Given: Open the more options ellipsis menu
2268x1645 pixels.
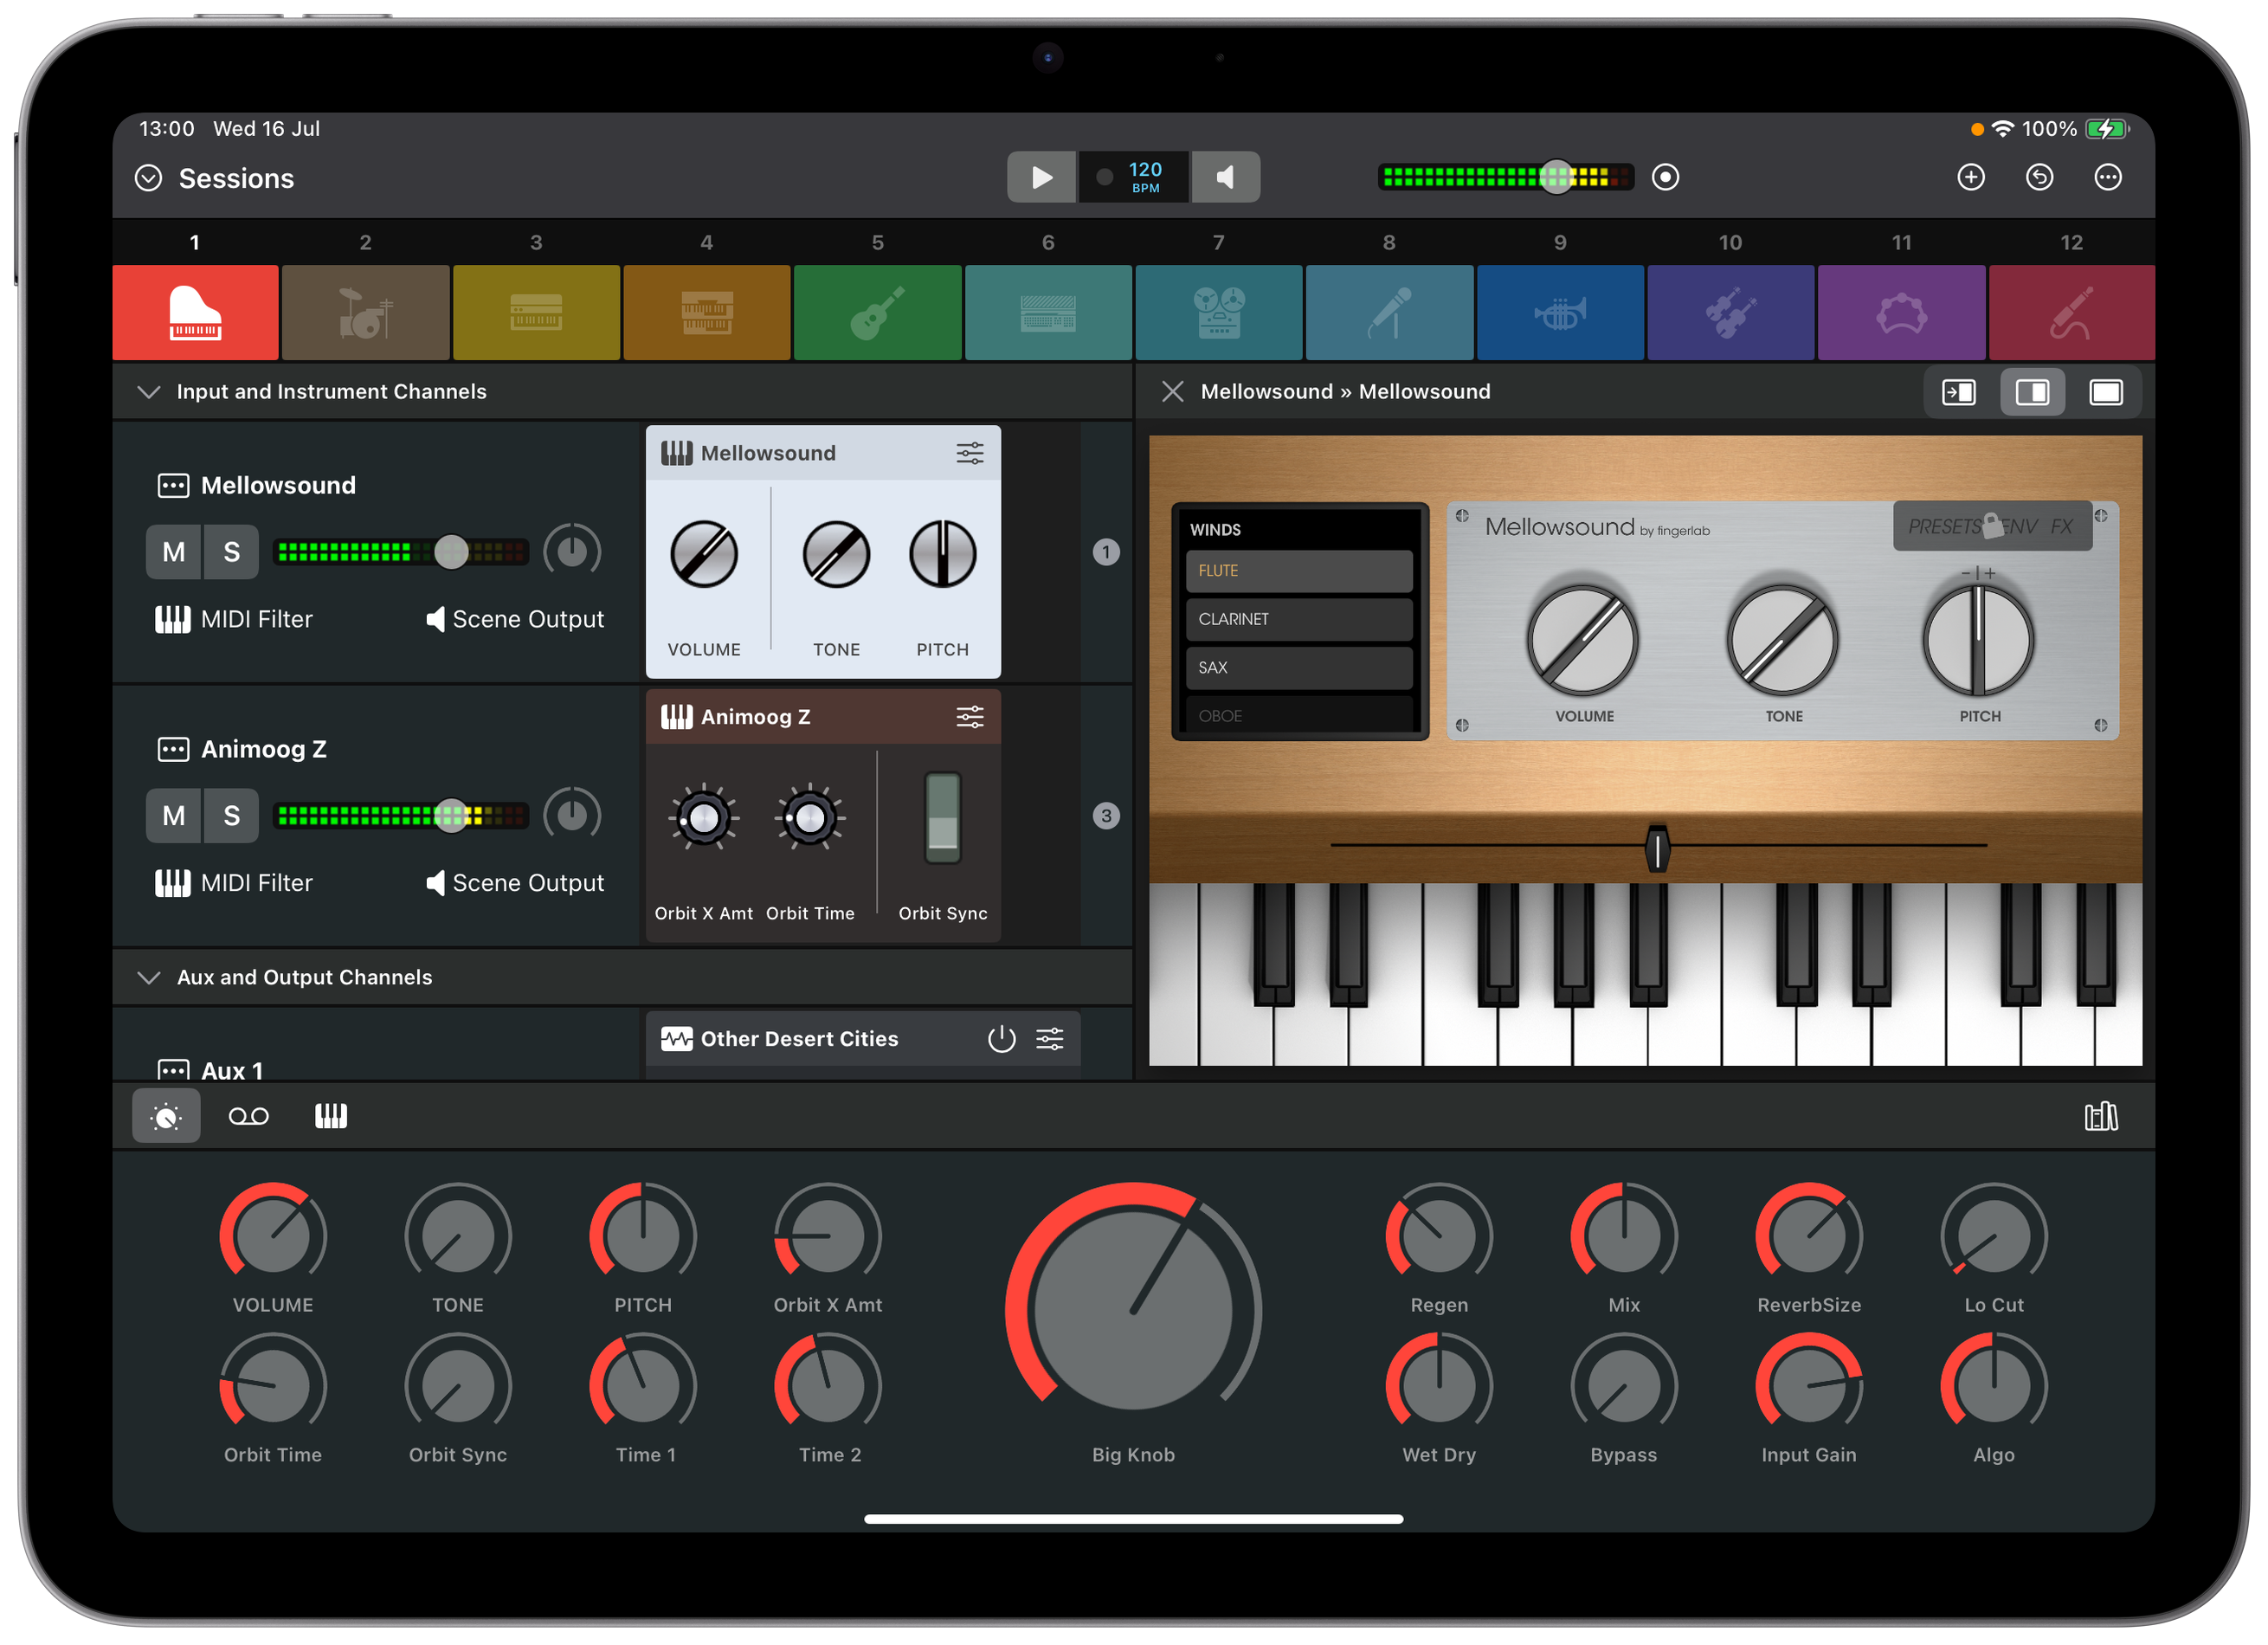Looking at the screenshot, I should pos(2107,178).
